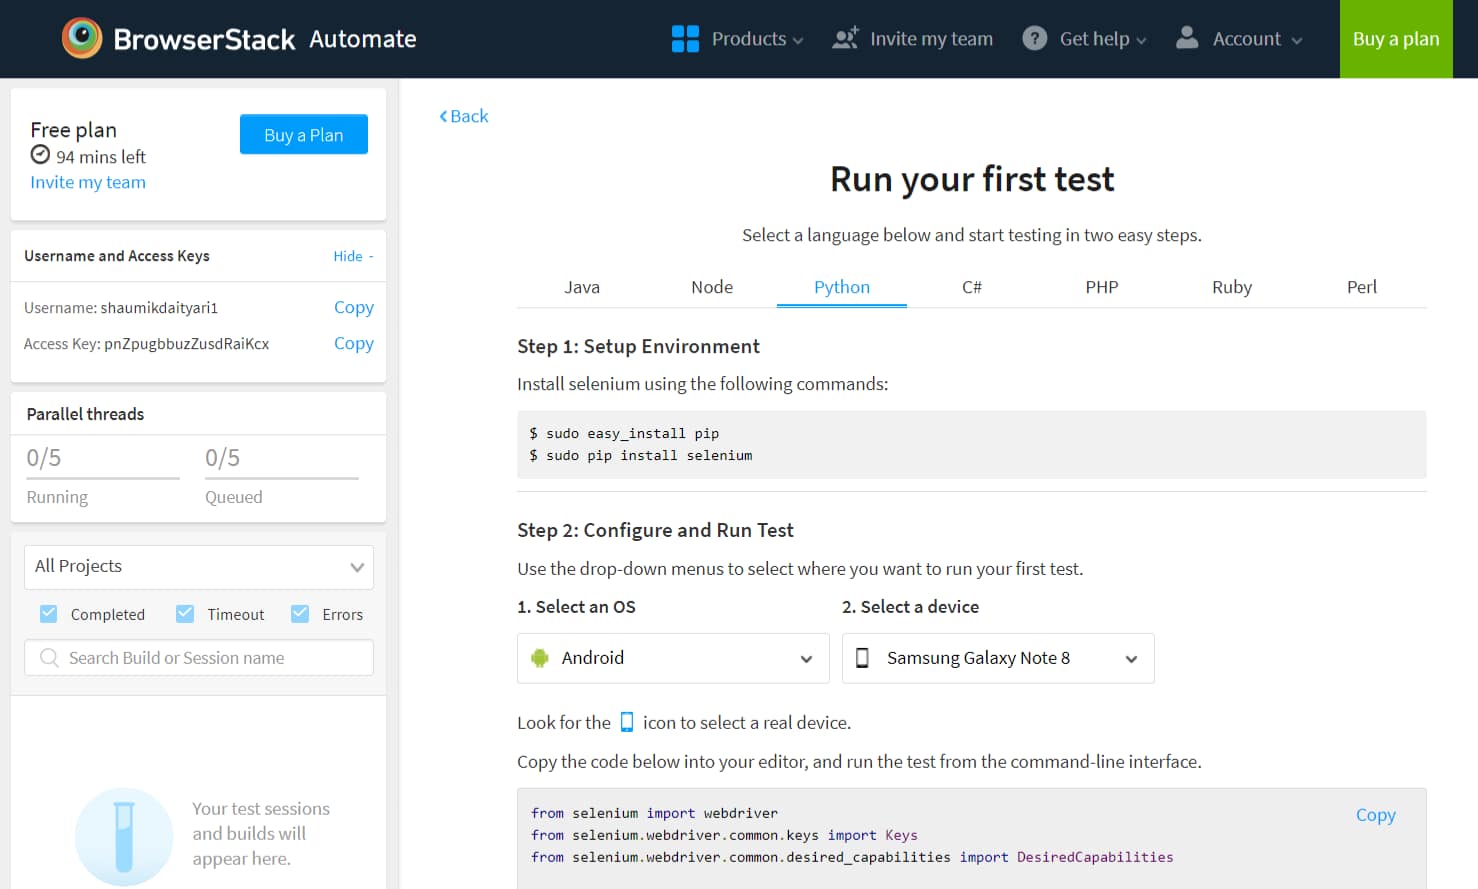The width and height of the screenshot is (1478, 889).
Task: Click the Invite my team person icon
Action: [x=845, y=38]
